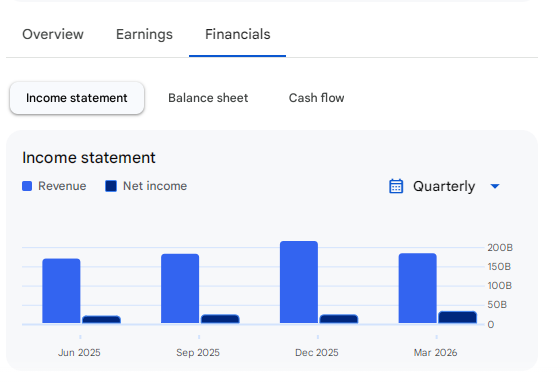This screenshot has width=560, height=382.
Task: Switch to the Overview tab
Action: pyautogui.click(x=53, y=34)
